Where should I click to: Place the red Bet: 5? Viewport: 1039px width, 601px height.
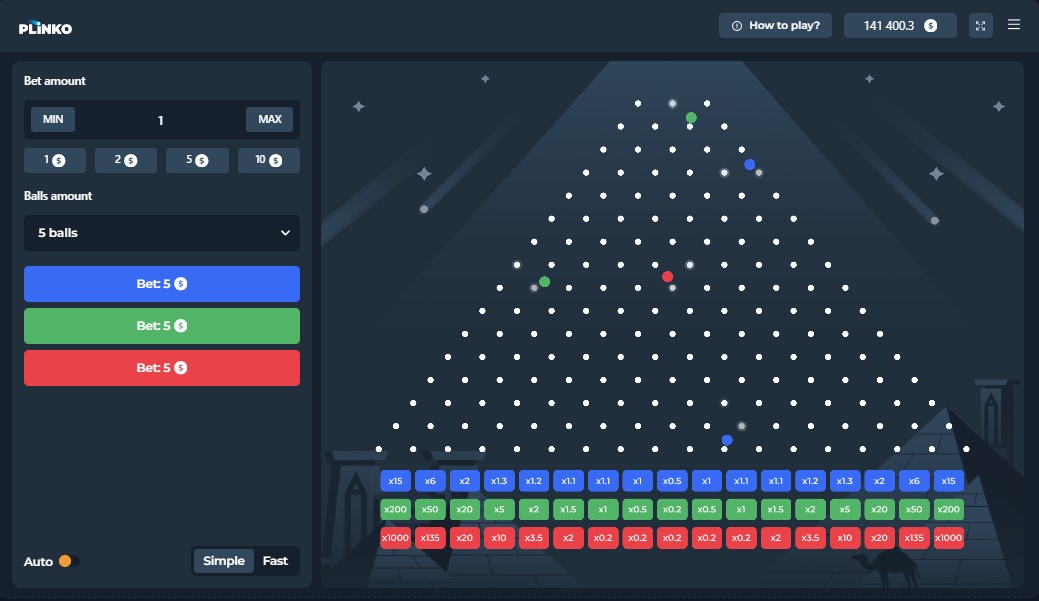(x=161, y=368)
